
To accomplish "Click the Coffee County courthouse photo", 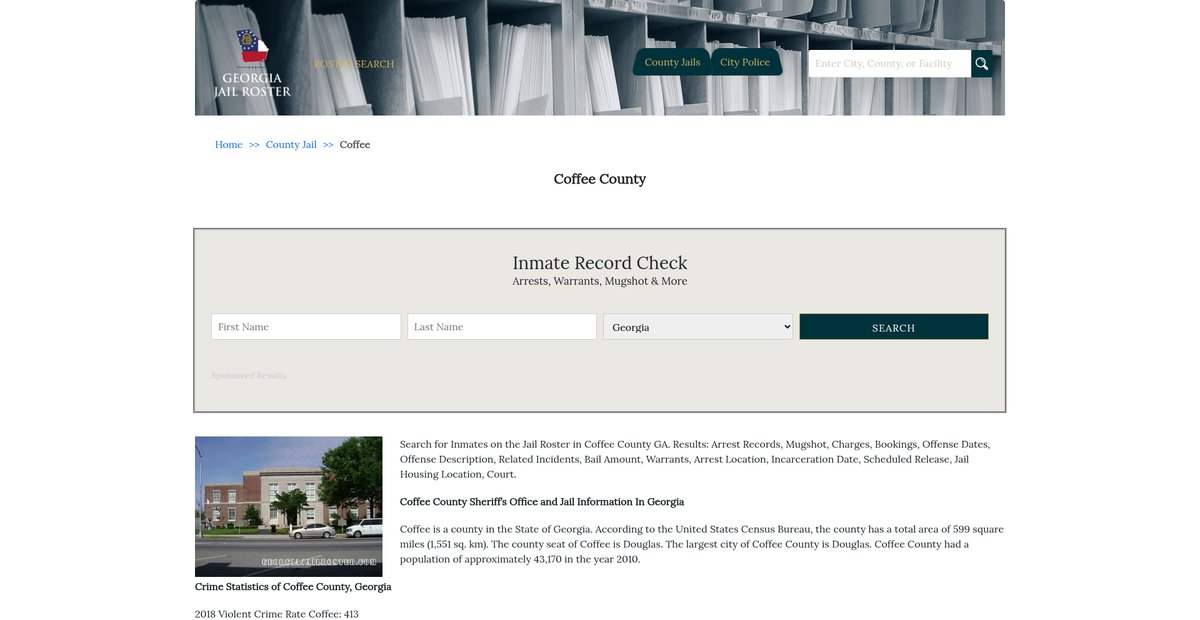I will coord(288,506).
